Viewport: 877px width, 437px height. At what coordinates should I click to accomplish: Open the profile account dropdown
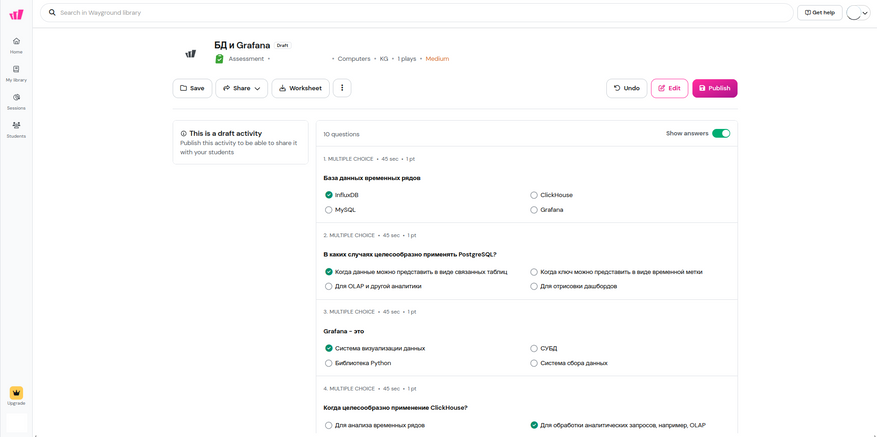[858, 13]
